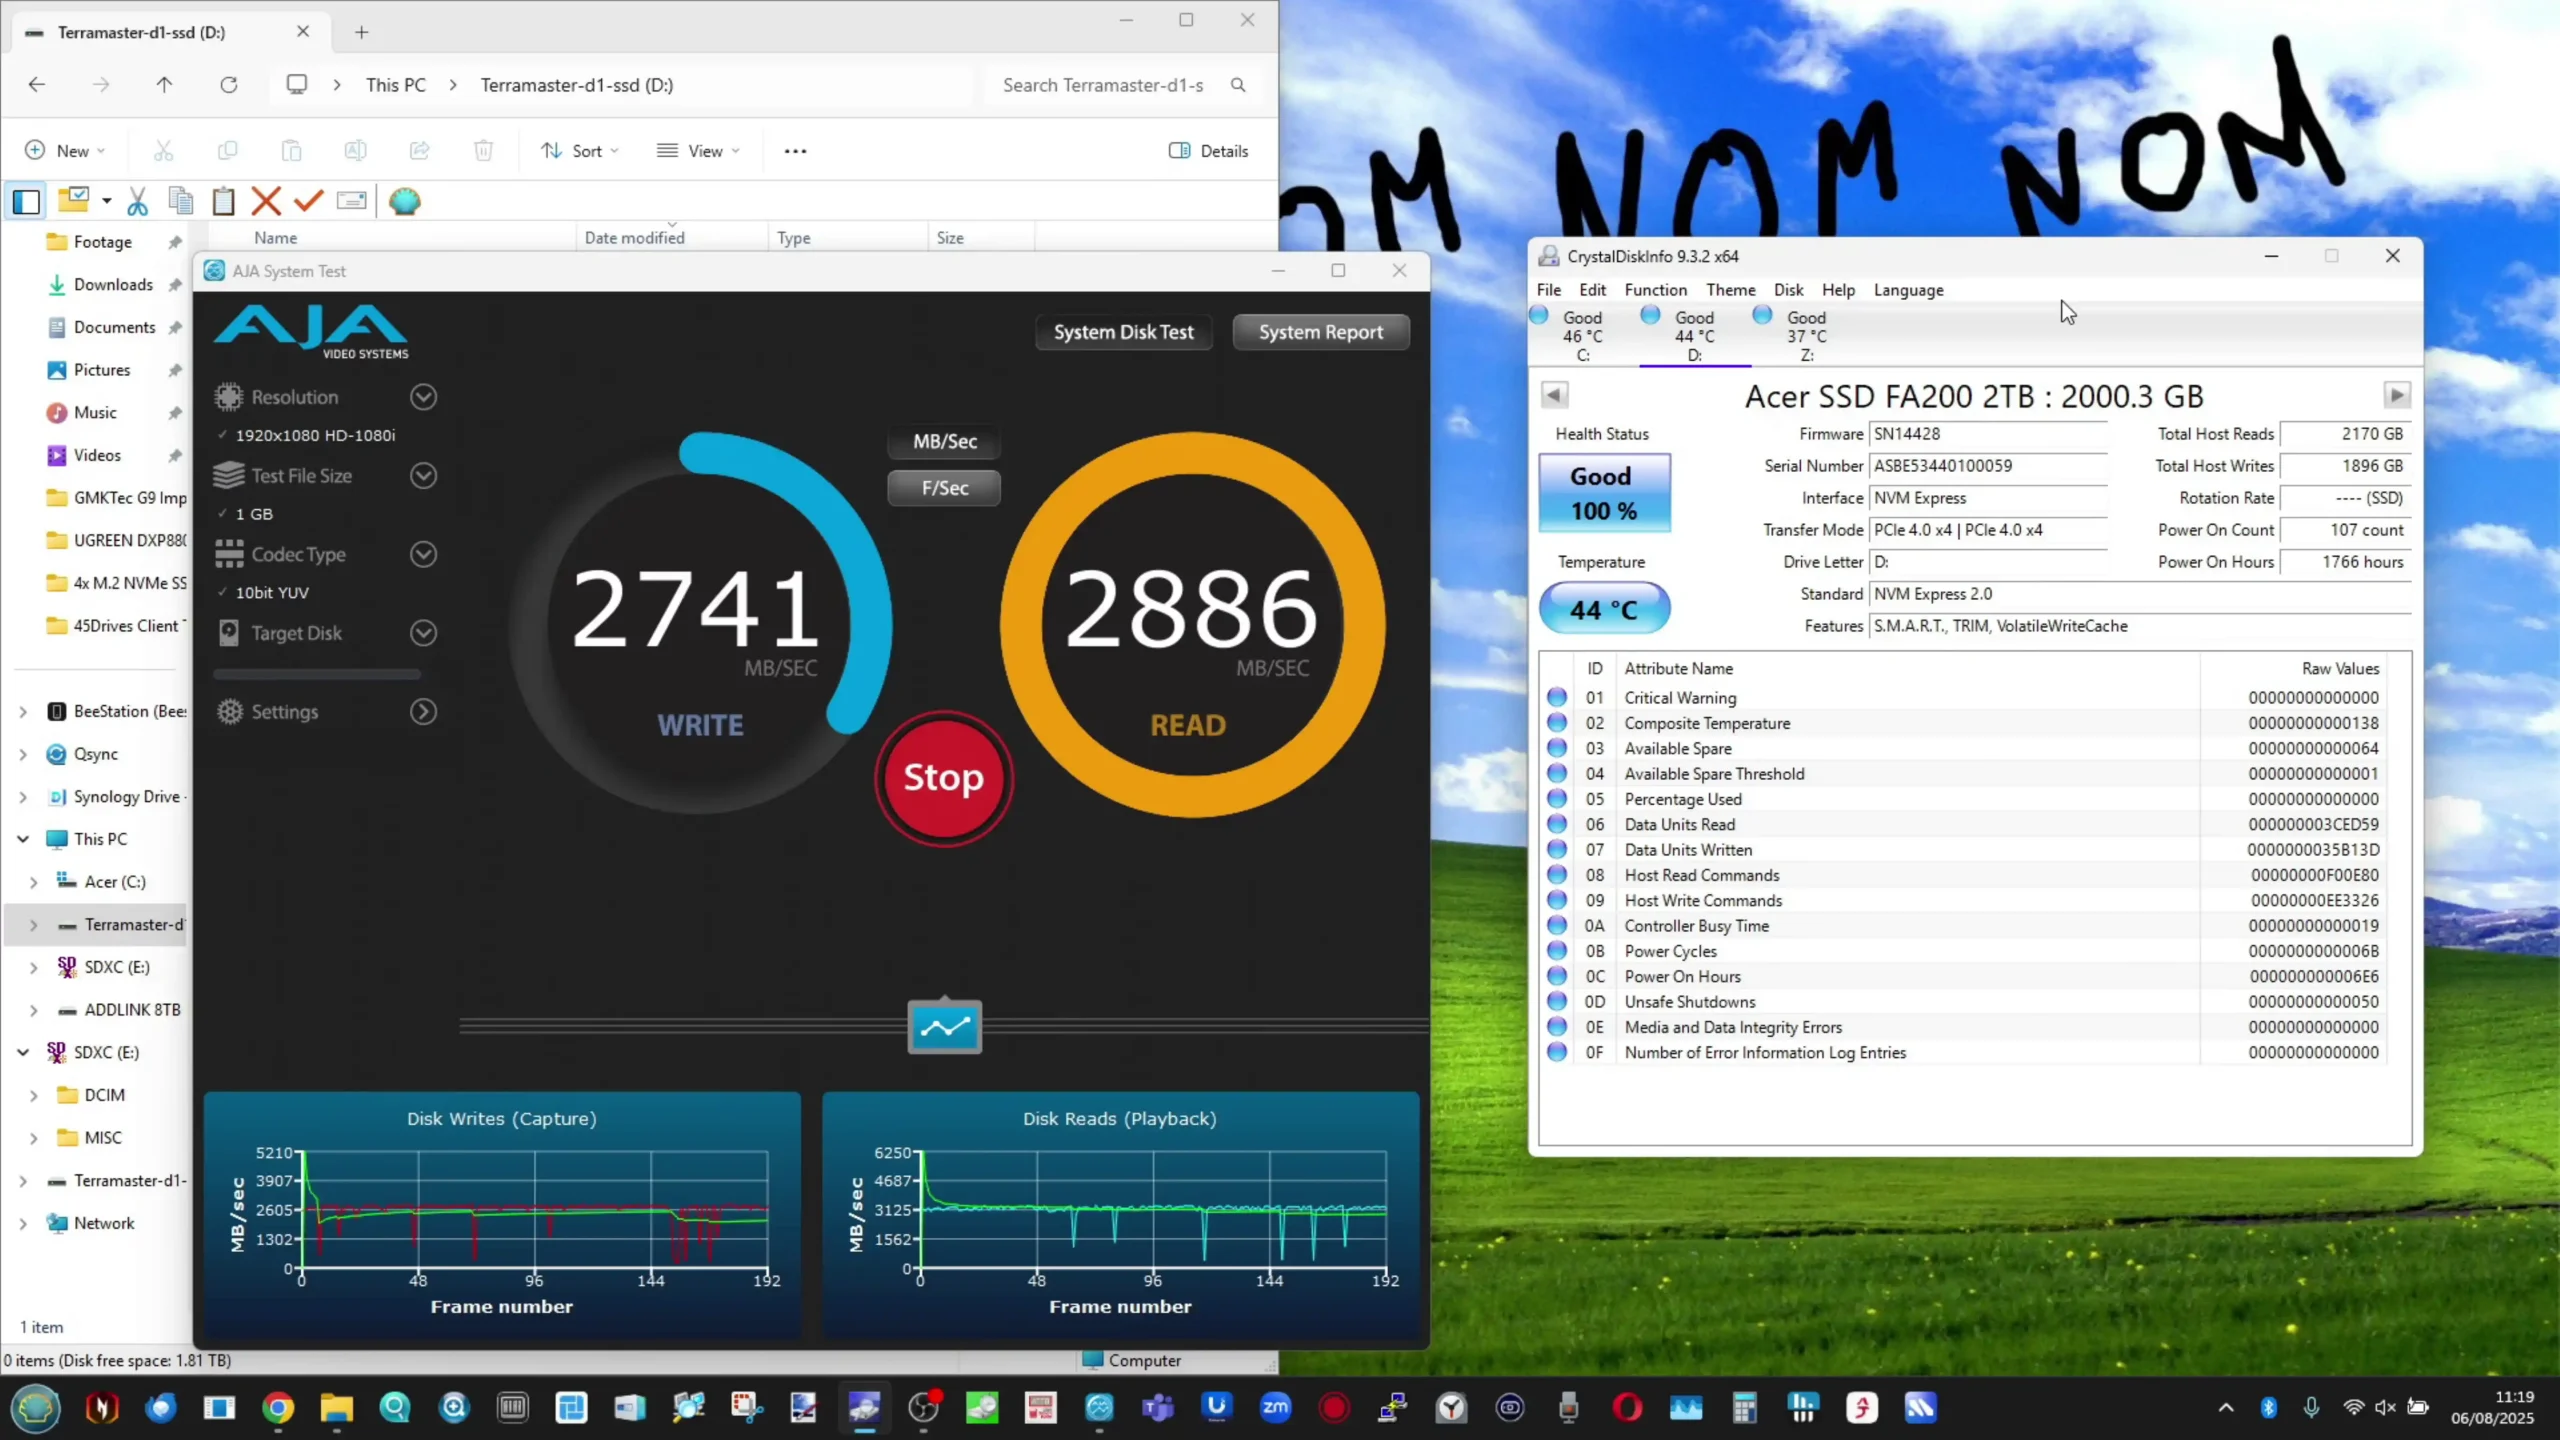2560x1440 pixels.
Task: Go back in File Explorer
Action: tap(37, 85)
